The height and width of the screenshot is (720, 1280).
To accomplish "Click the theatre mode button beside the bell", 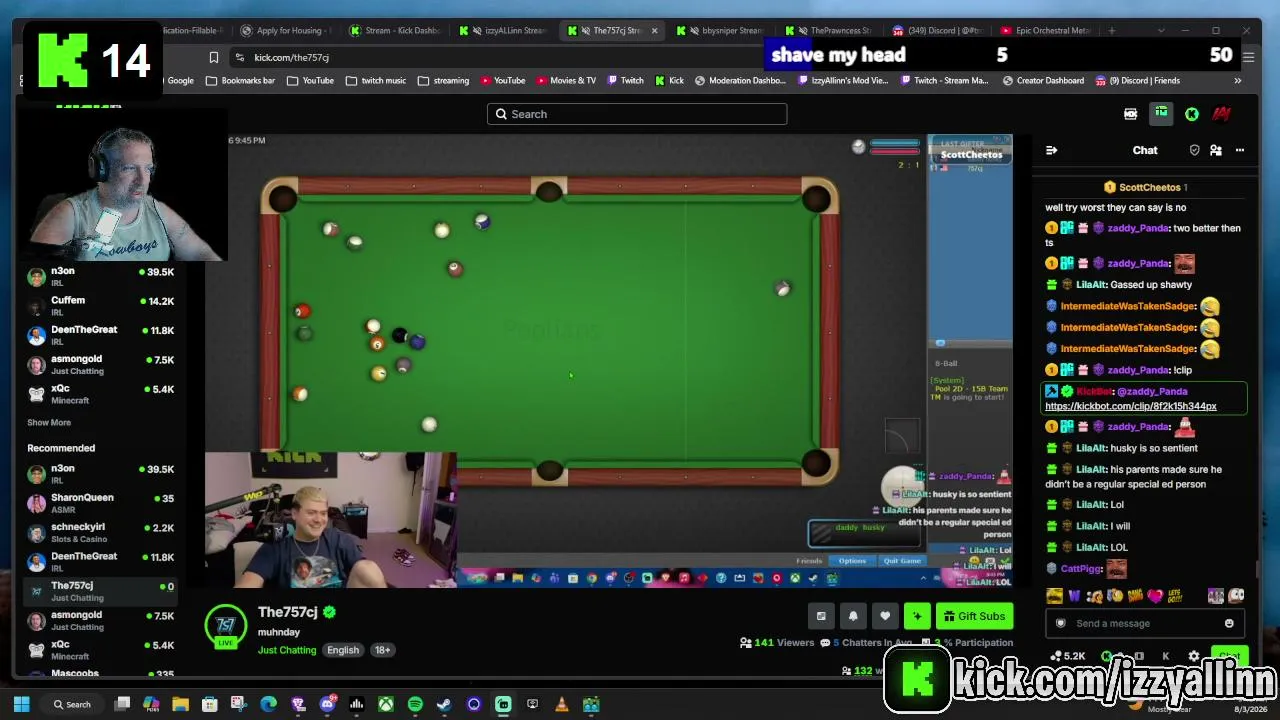I will point(821,616).
